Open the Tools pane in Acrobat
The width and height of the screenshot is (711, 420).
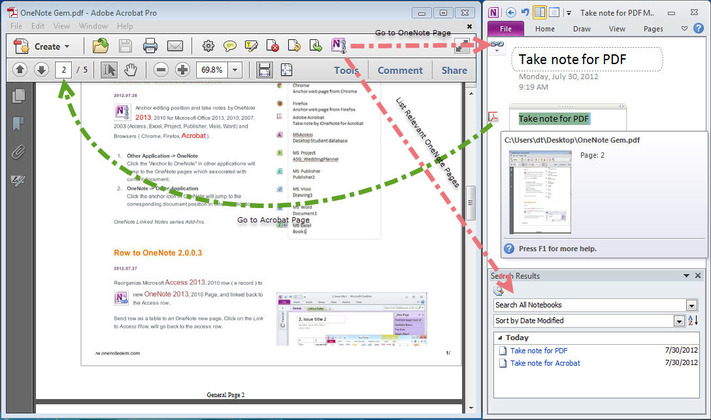point(346,70)
